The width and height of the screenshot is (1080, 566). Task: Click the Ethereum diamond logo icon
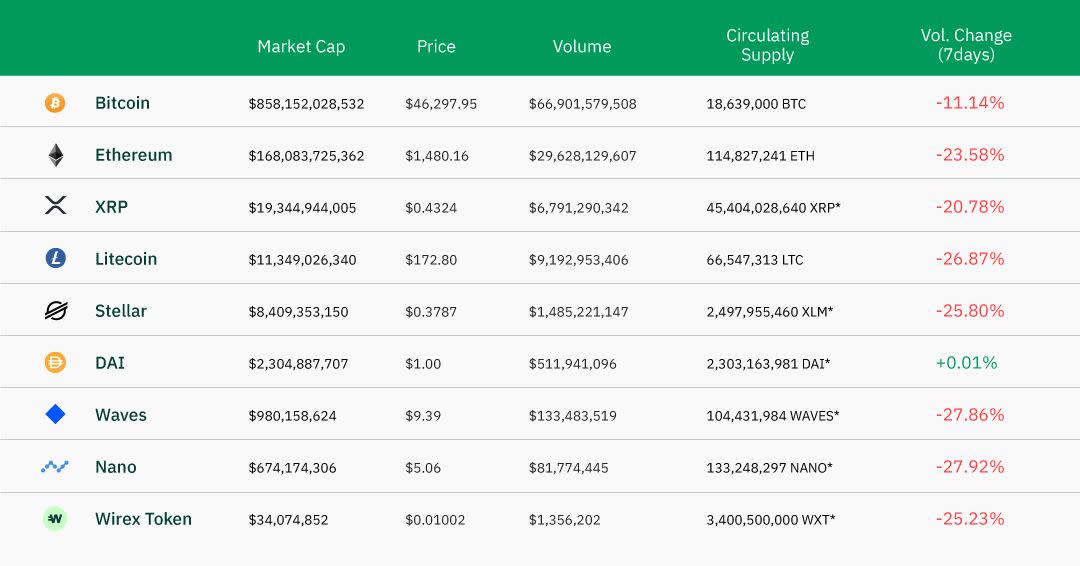coord(56,155)
